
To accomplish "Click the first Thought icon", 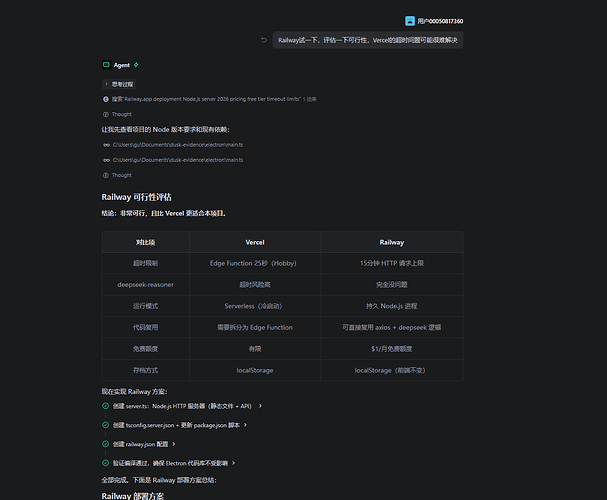I will click(105, 114).
